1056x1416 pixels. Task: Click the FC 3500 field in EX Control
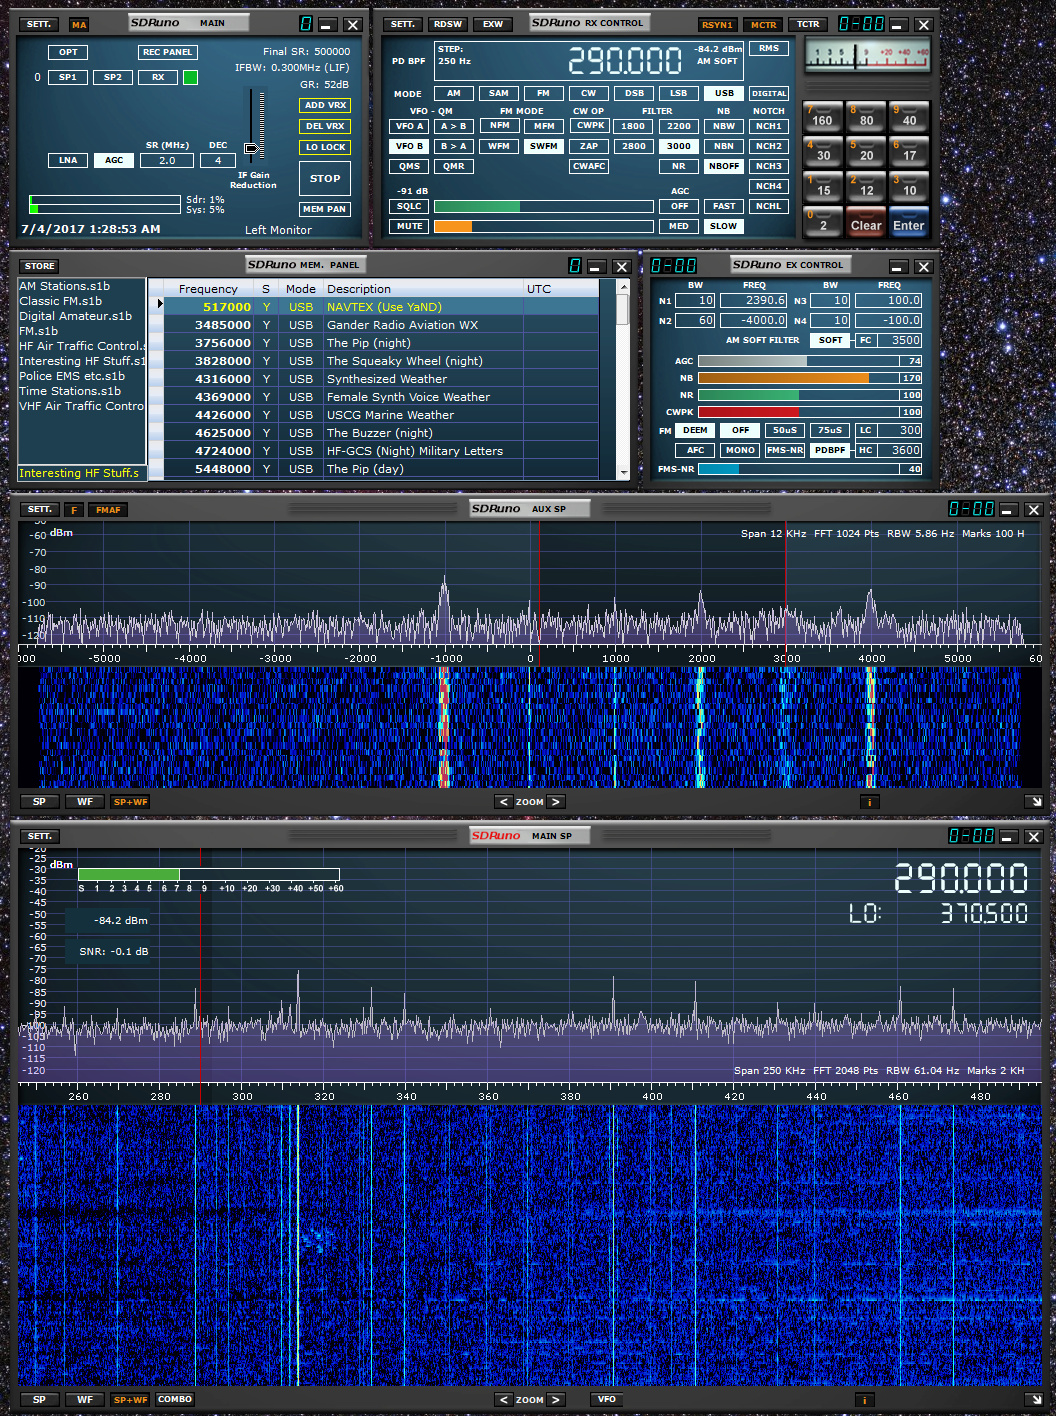(901, 340)
